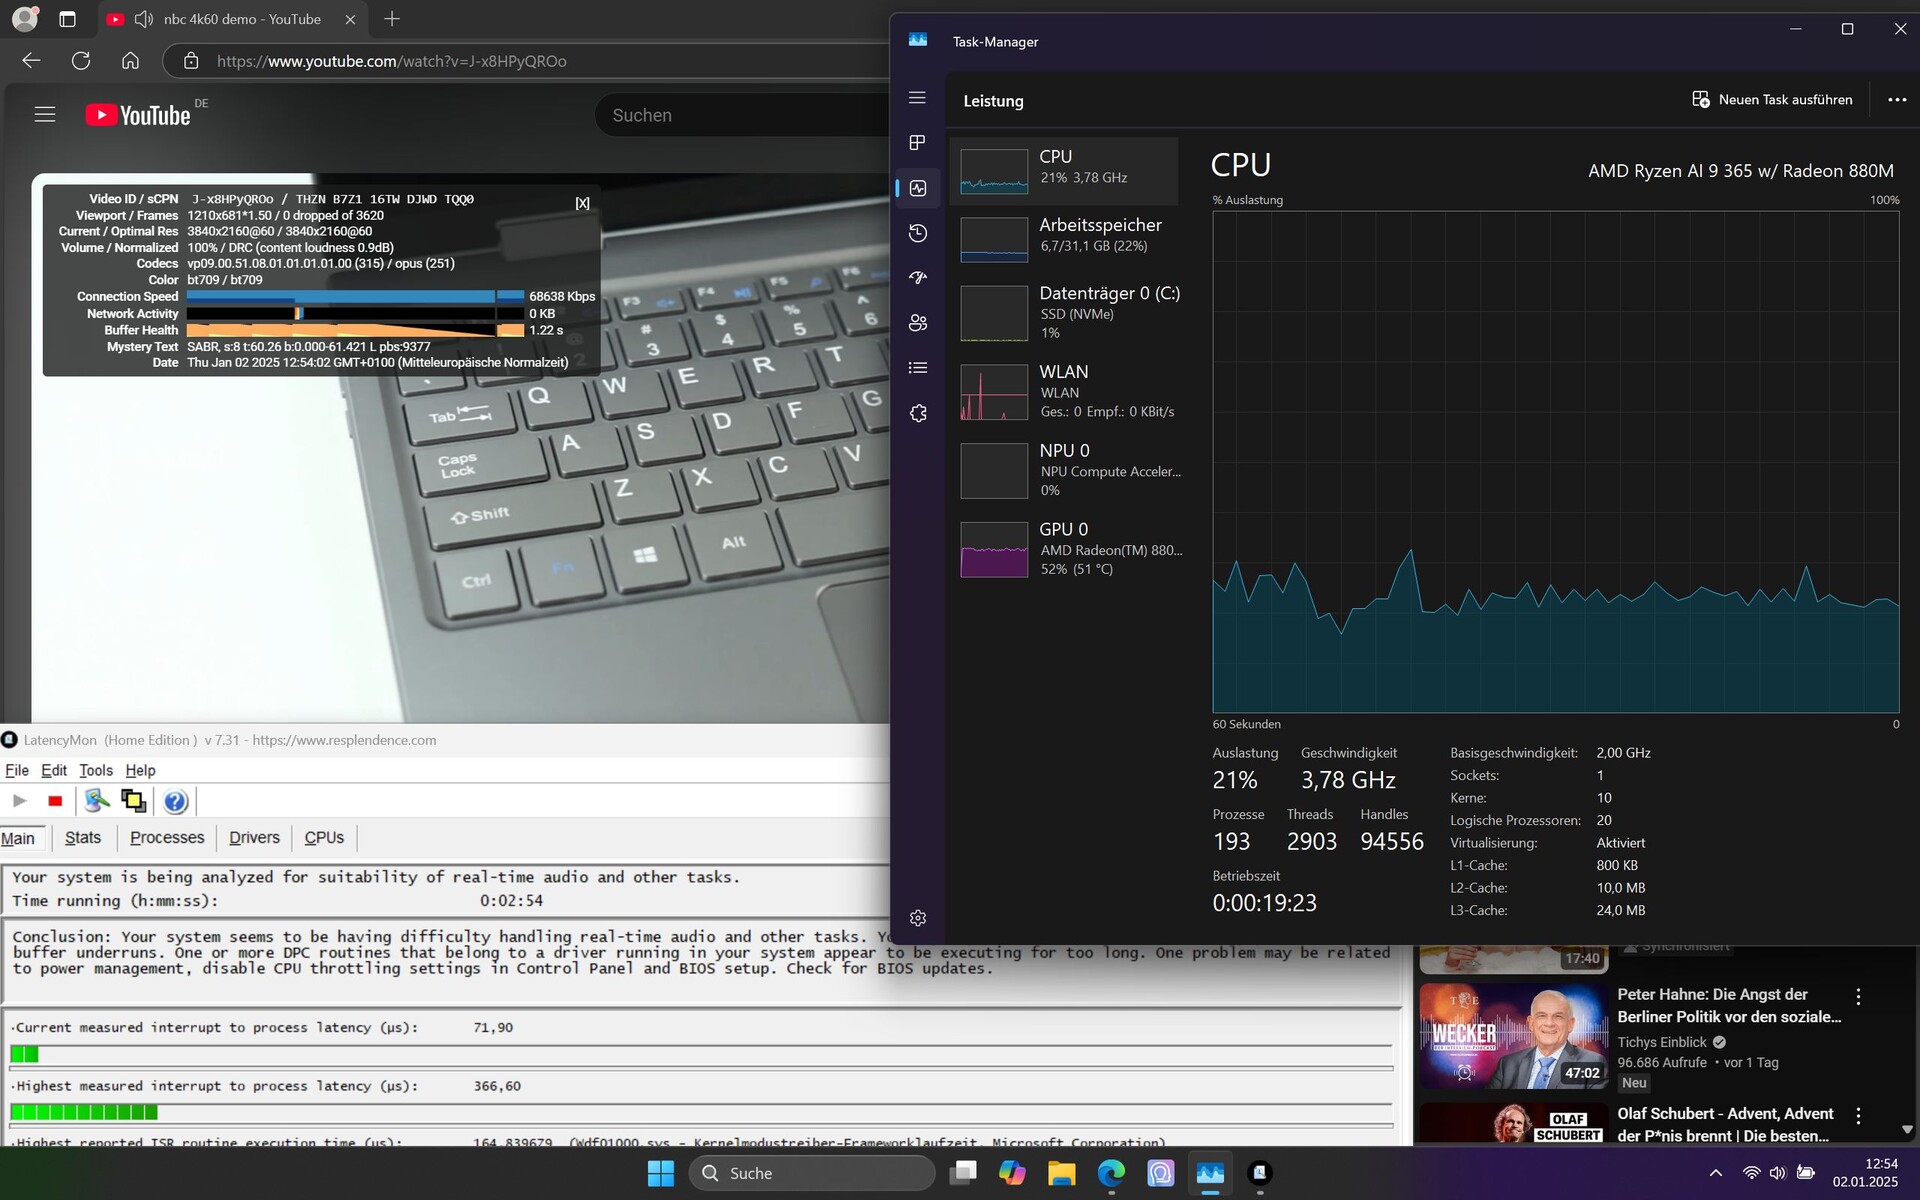This screenshot has height=1200, width=1920.
Task: Mute the YouTube browser tab audio icon
Action: [144, 19]
